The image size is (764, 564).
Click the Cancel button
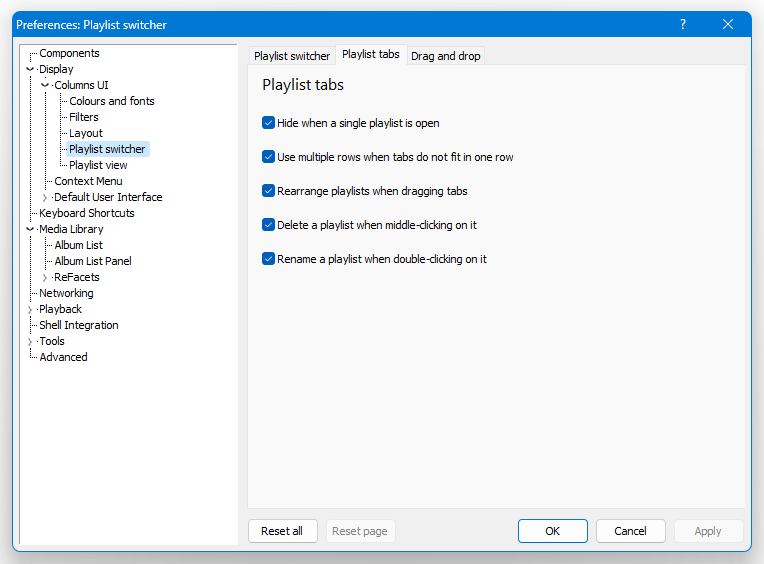click(x=630, y=531)
